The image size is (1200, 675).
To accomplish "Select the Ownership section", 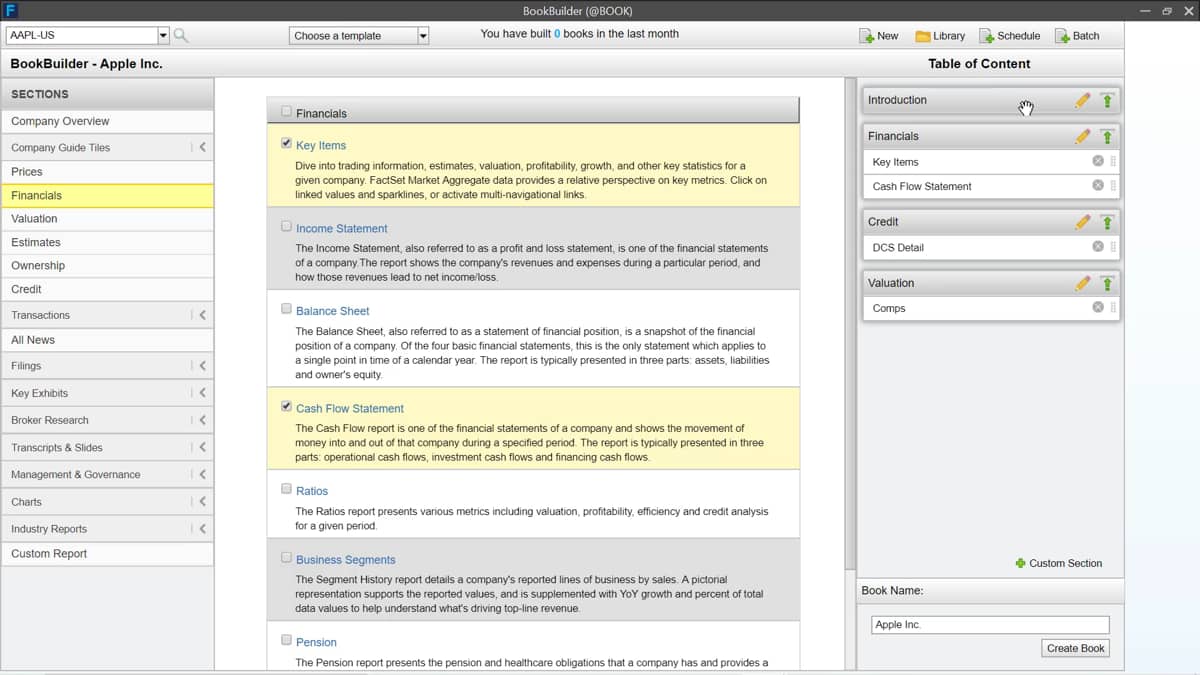I will pos(107,266).
